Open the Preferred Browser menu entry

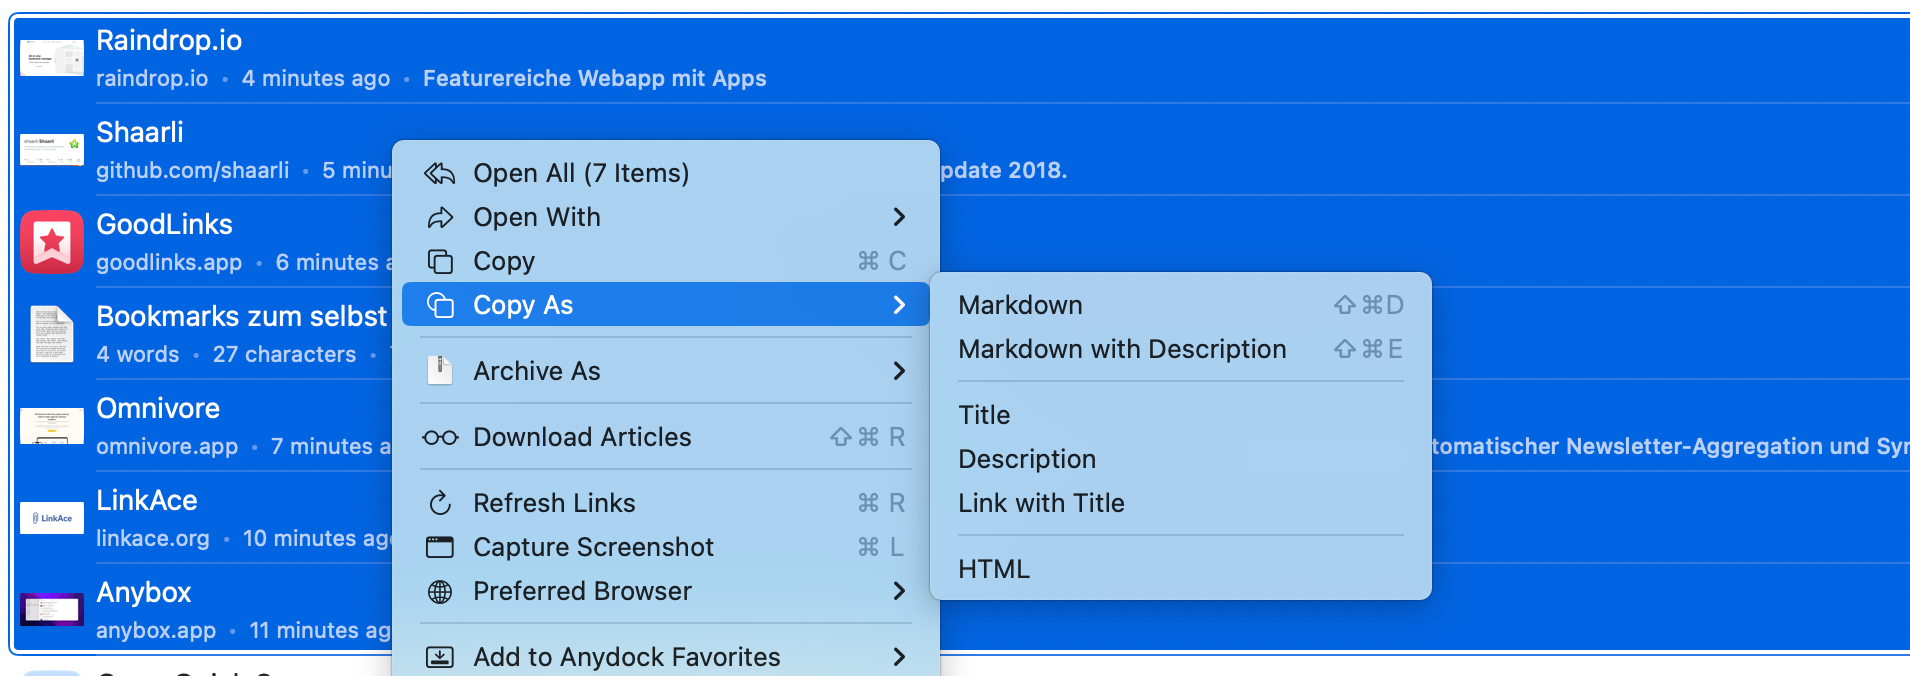click(666, 591)
